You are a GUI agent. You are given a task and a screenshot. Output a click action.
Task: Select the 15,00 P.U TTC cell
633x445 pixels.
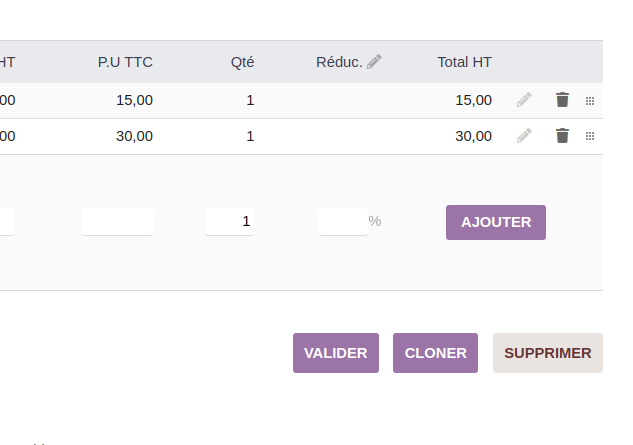pyautogui.click(x=134, y=100)
